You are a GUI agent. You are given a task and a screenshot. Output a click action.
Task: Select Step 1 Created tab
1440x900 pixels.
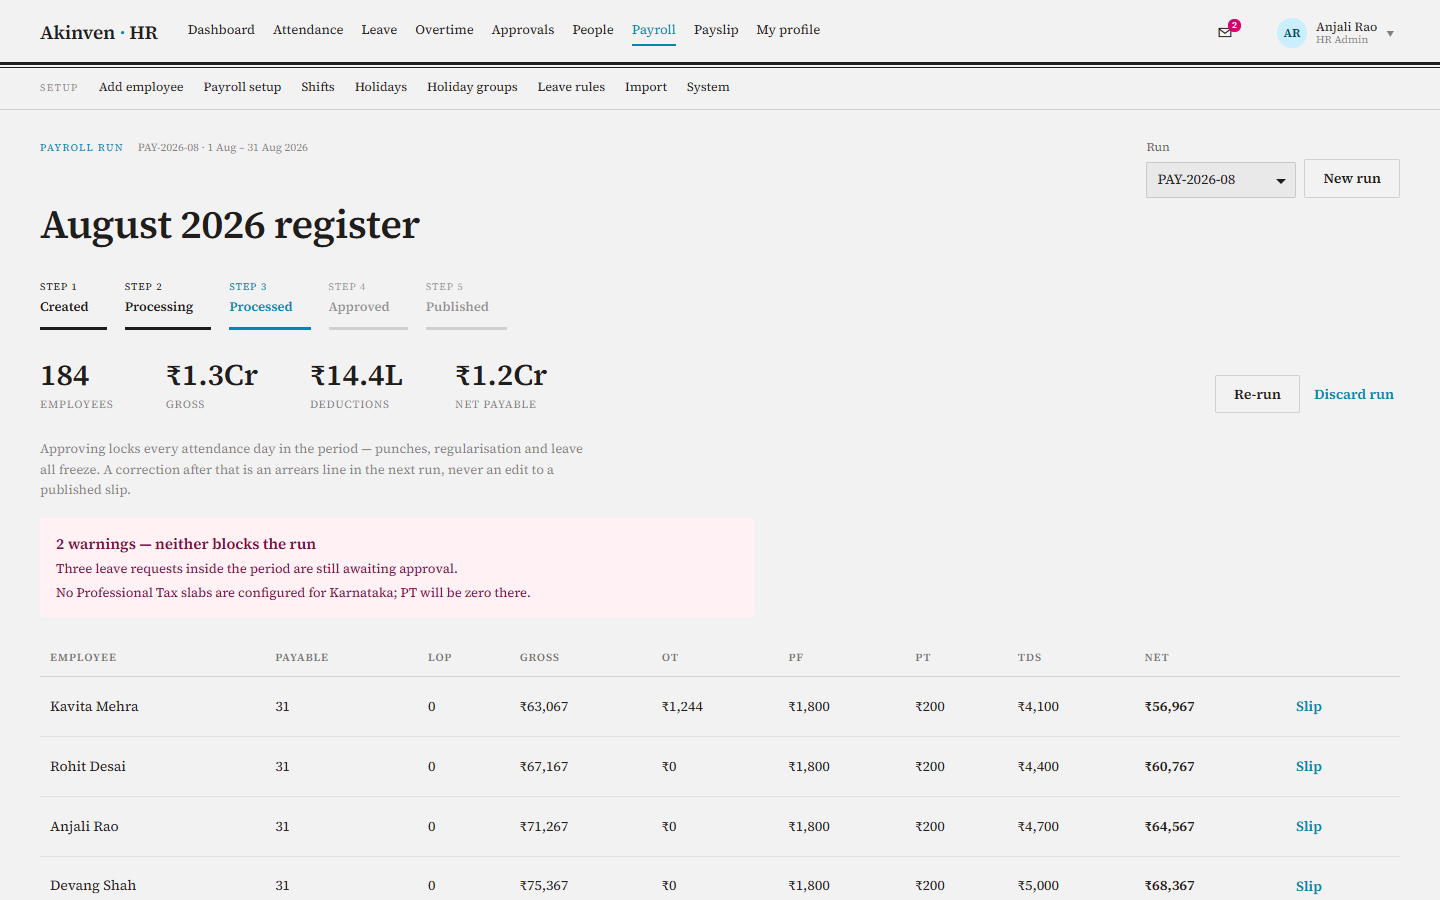tap(73, 303)
